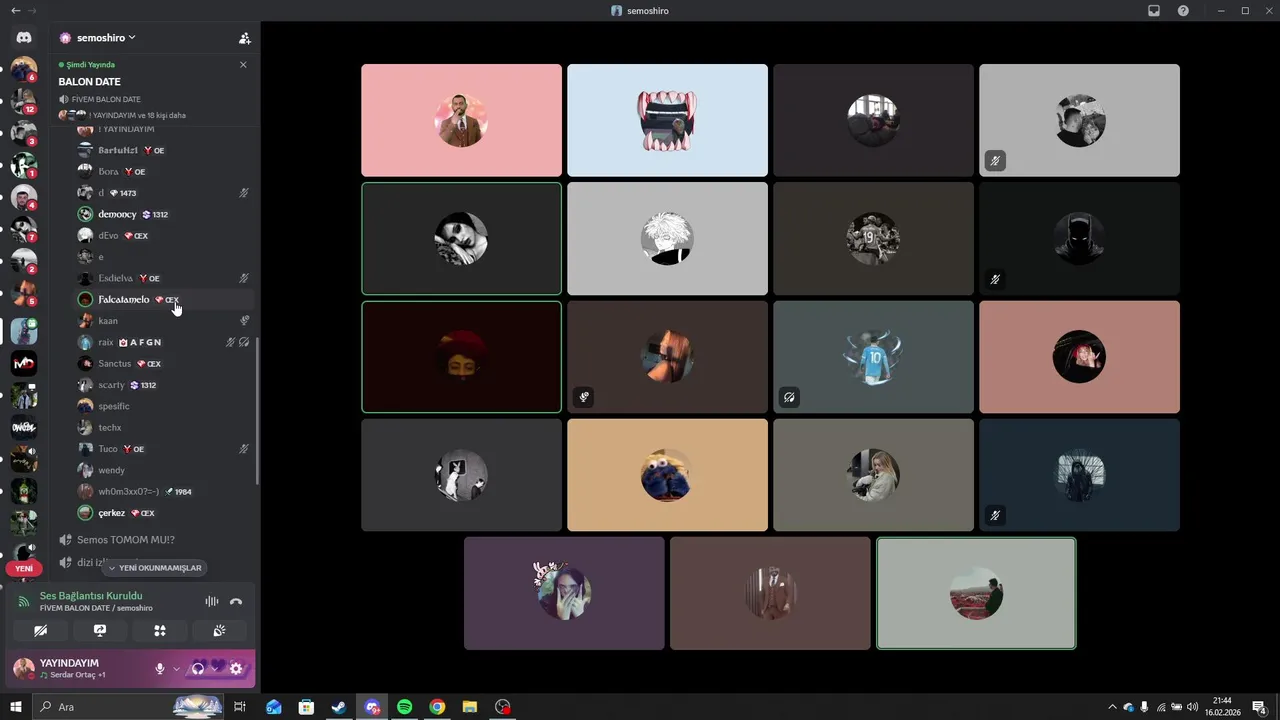Screen dimensions: 1280x720
Task: Select user Falcatamelo in voice list
Action: [165, 299]
